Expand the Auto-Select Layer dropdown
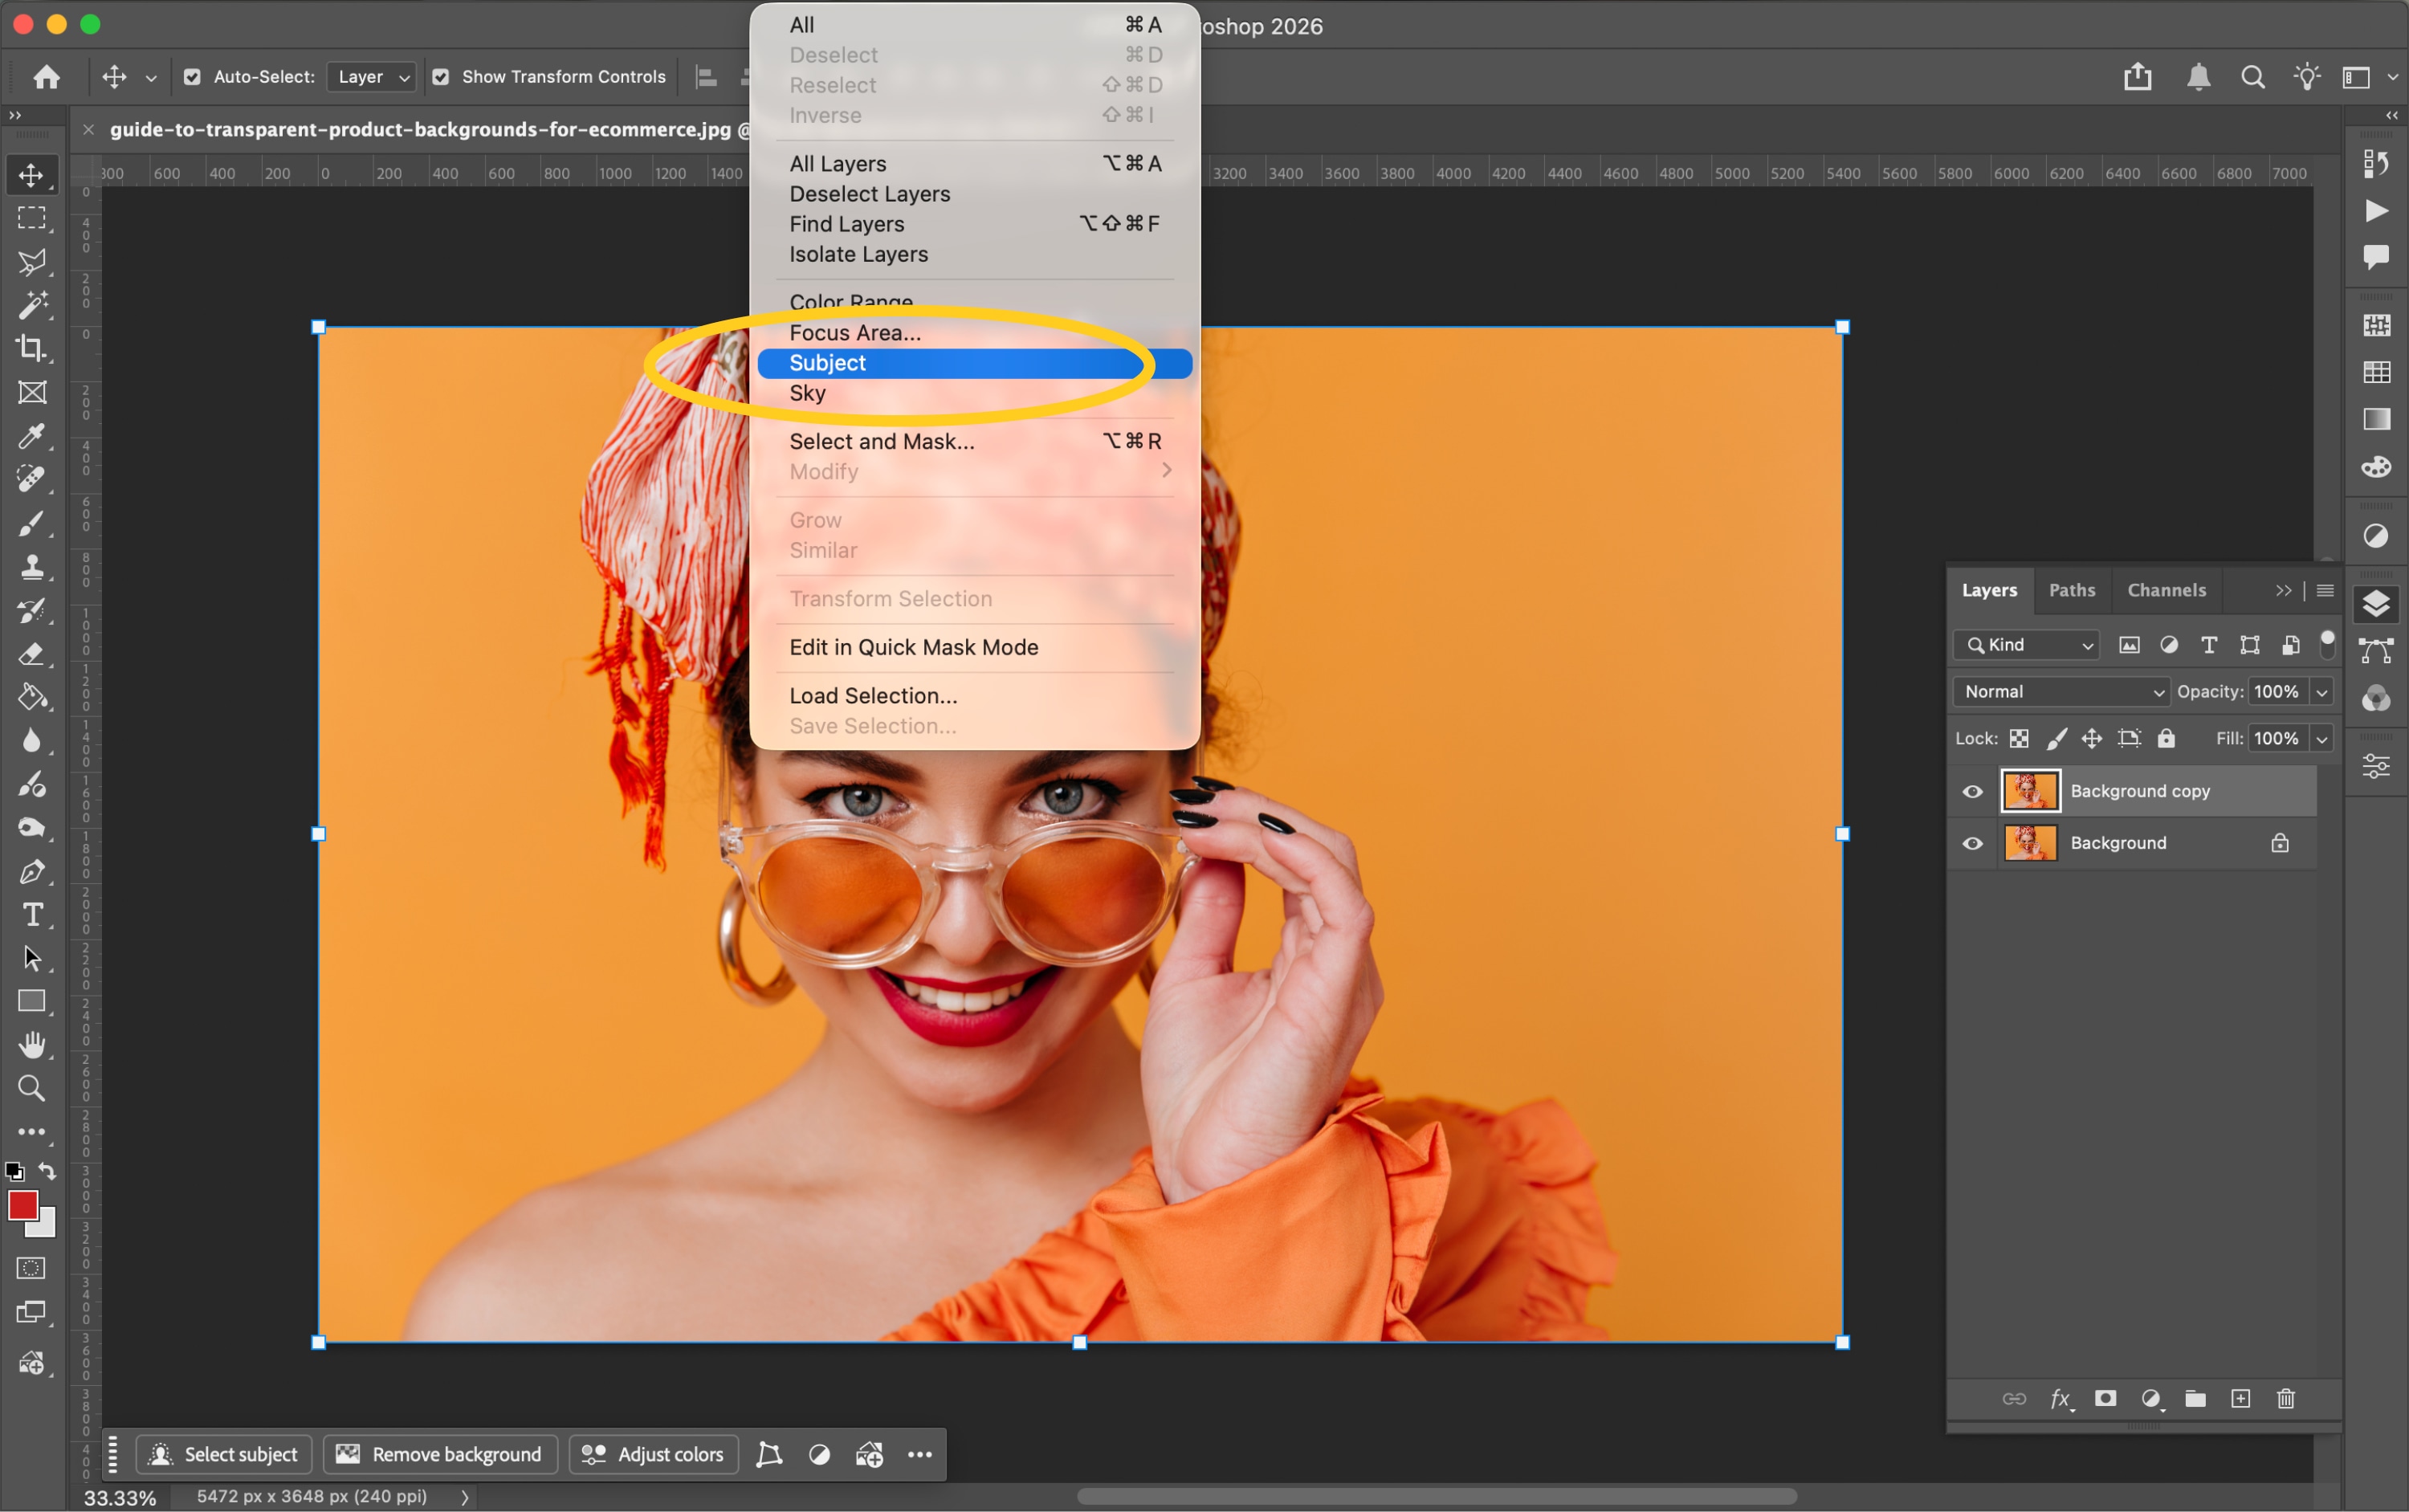Viewport: 2409px width, 1512px height. point(372,77)
